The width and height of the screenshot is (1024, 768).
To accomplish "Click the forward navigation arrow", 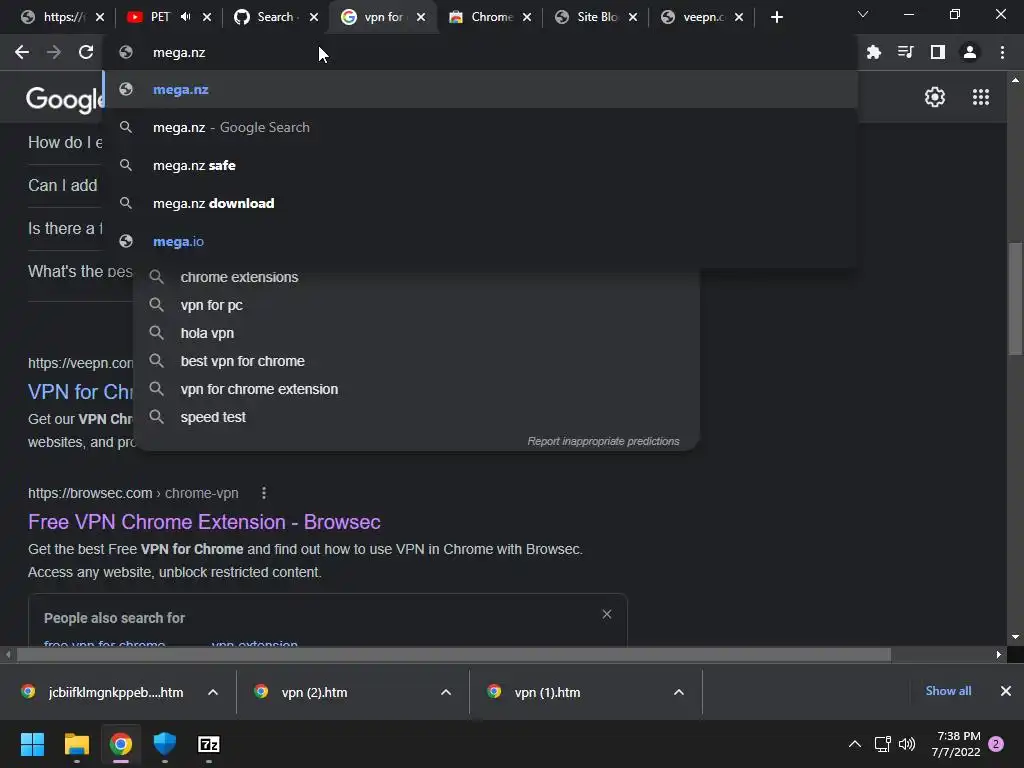I will coord(54,52).
